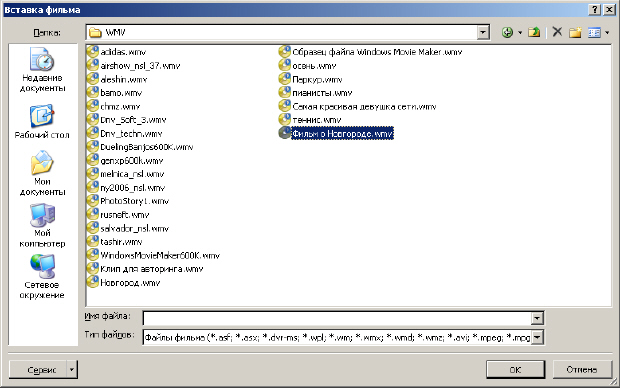Go to Desktop (Рабочий стол) place

click(42, 121)
